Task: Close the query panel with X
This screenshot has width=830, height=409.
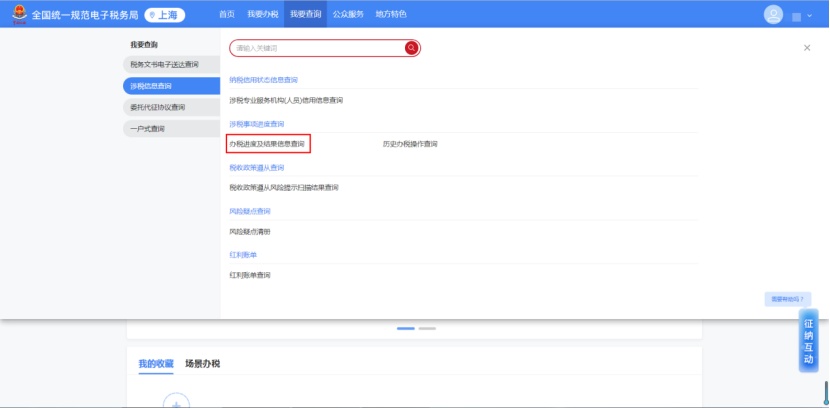Action: click(807, 48)
